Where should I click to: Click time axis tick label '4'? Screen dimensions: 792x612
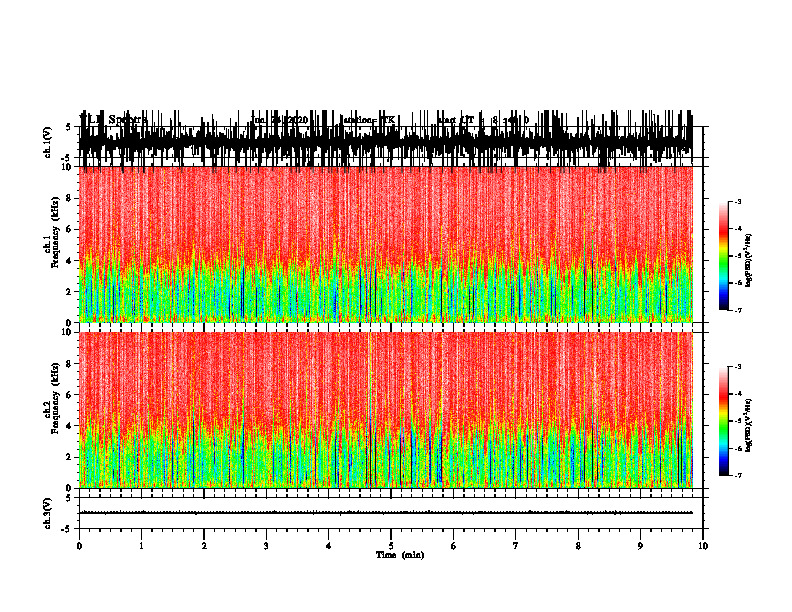click(x=329, y=546)
